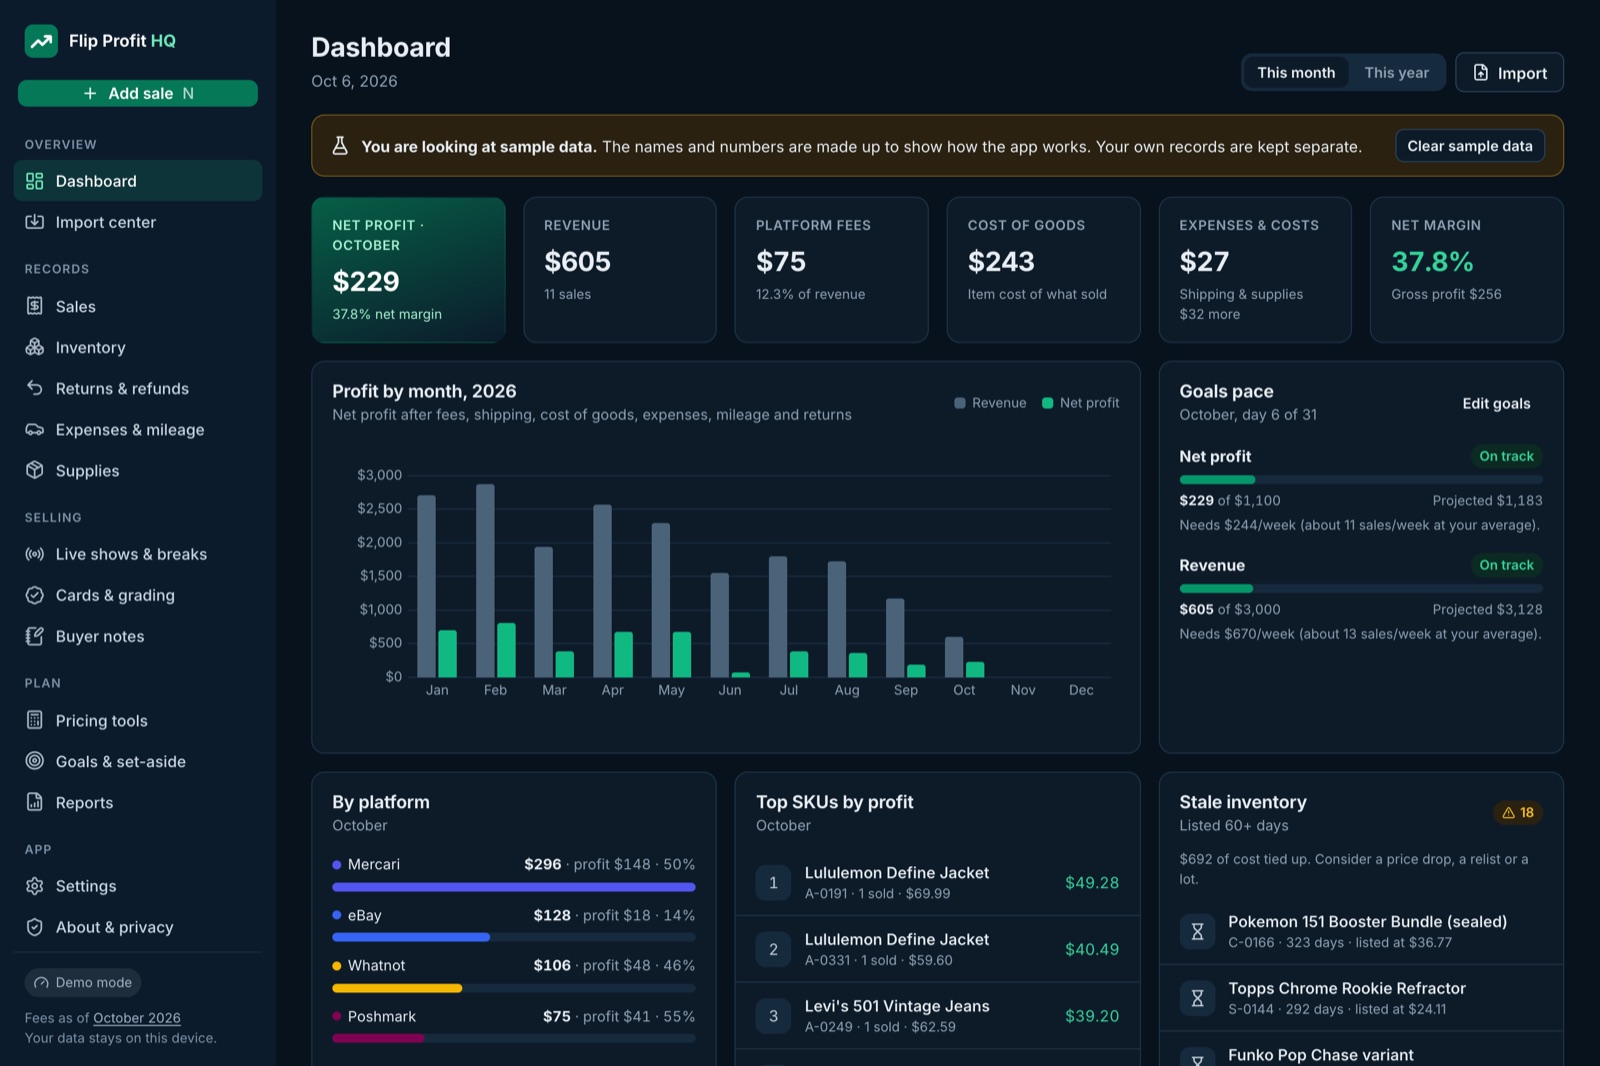This screenshot has width=1600, height=1066.
Task: Click the Demo mode badge
Action: click(x=83, y=983)
